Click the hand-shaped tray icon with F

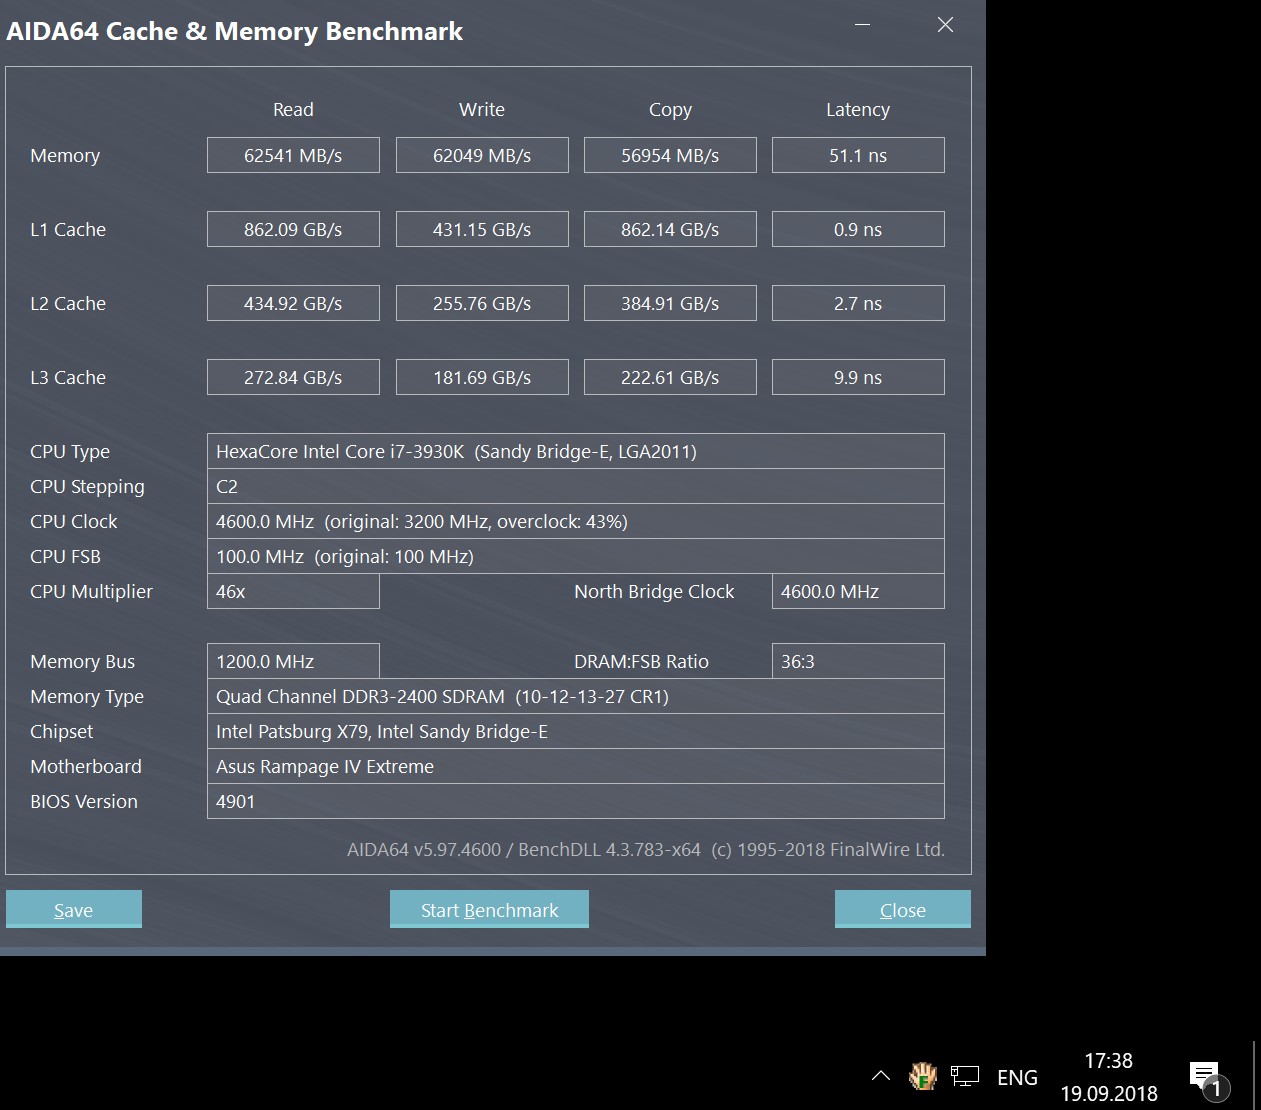[x=922, y=1076]
